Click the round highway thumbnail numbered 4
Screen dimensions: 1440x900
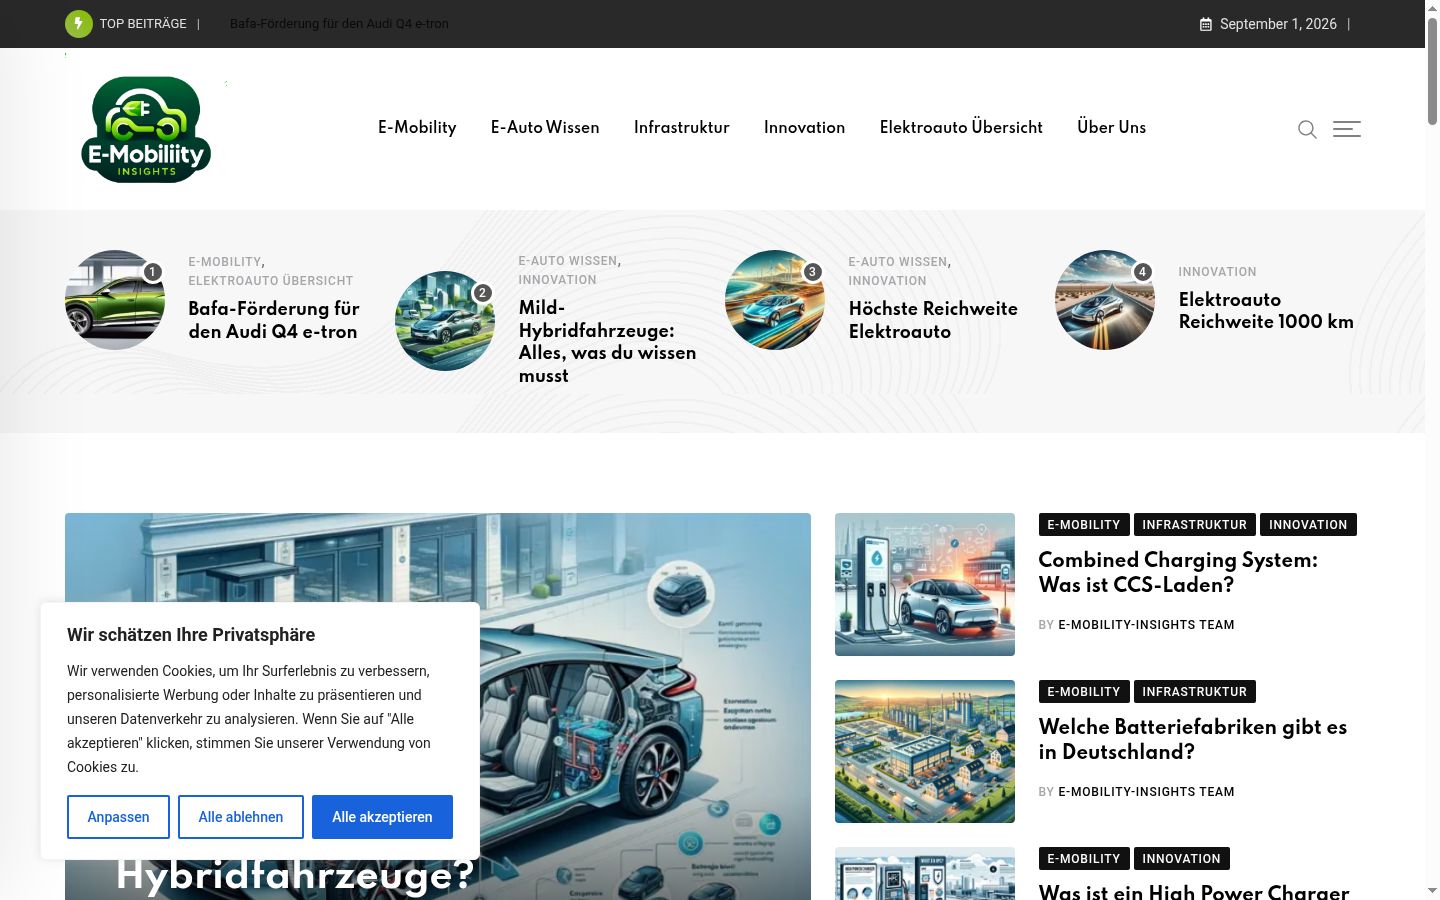[1105, 300]
